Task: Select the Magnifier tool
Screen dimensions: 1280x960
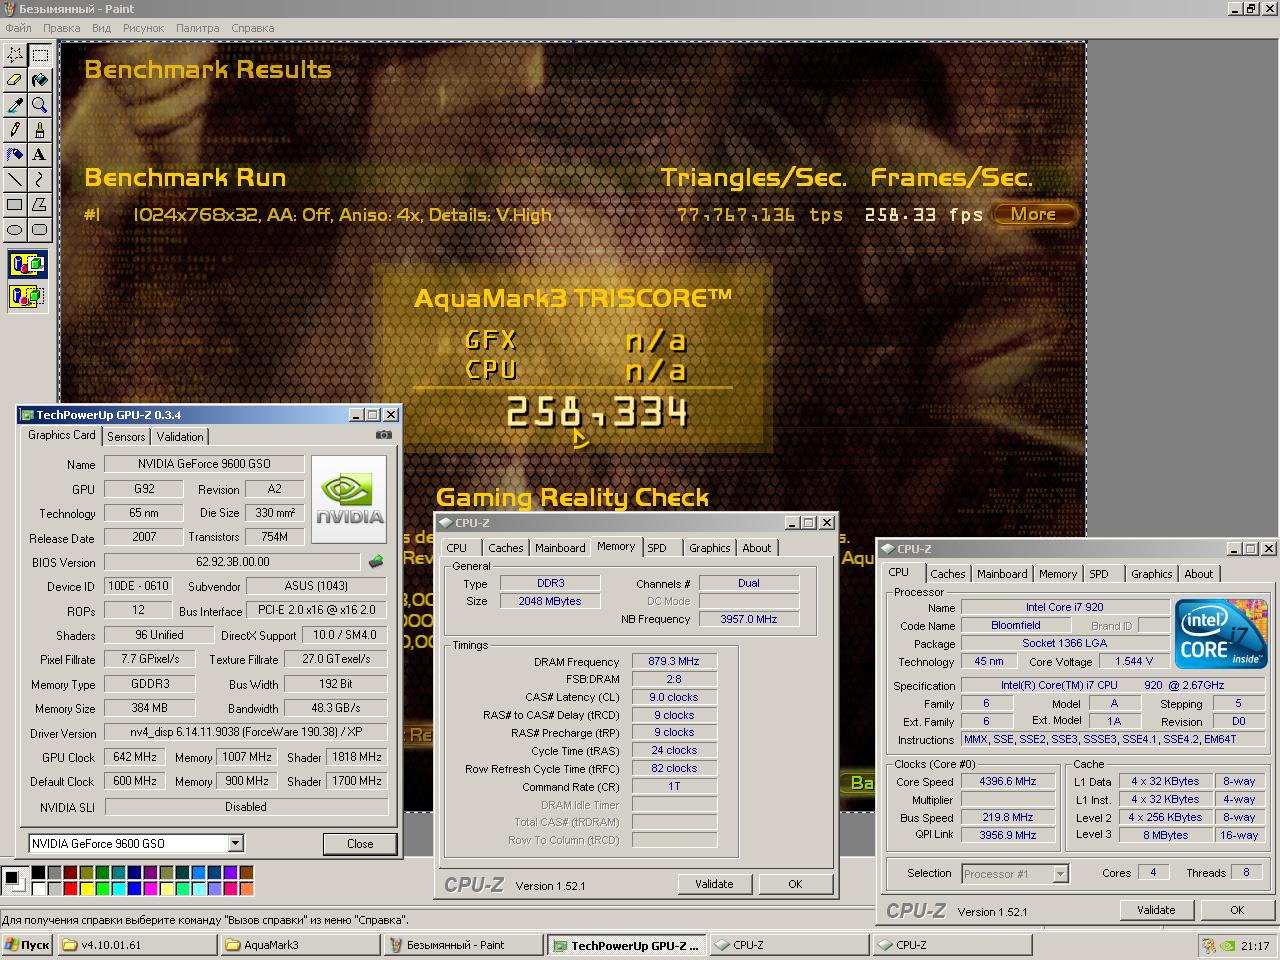Action: 40,105
